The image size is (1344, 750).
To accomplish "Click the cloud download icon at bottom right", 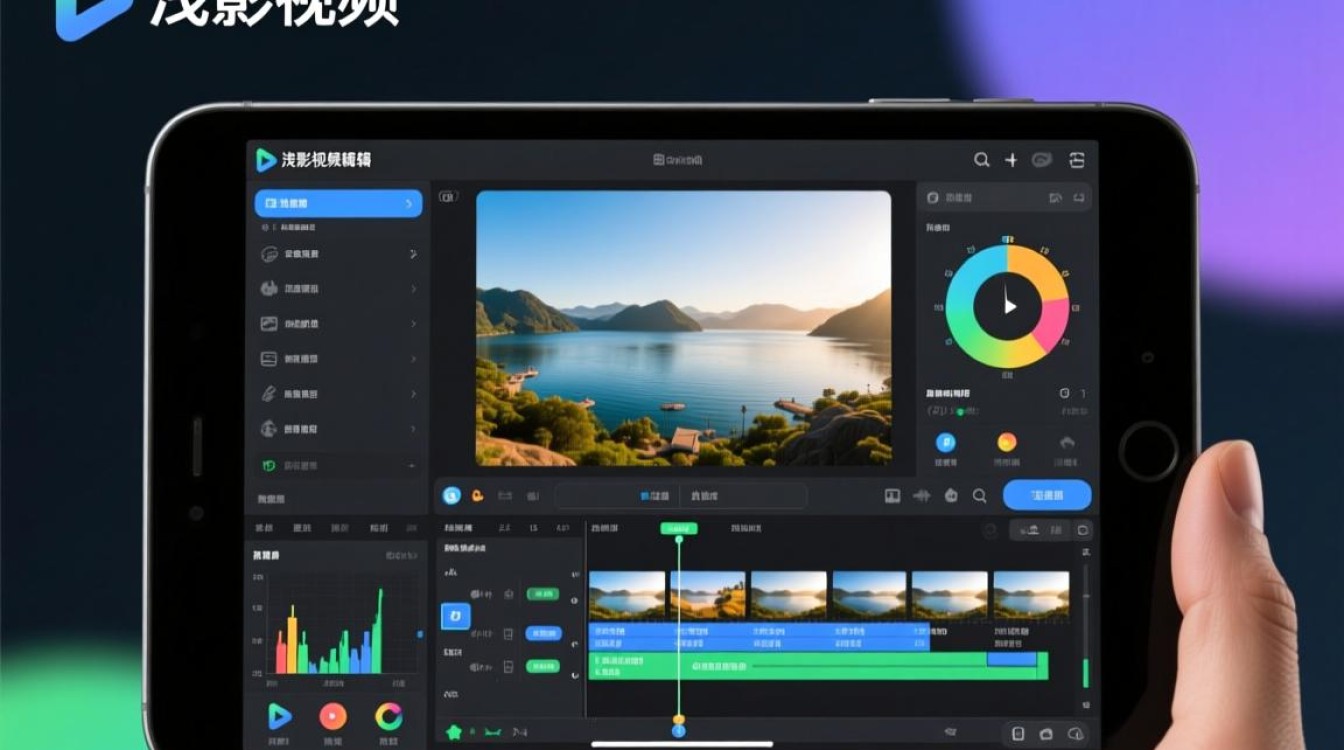I will pos(1076,734).
